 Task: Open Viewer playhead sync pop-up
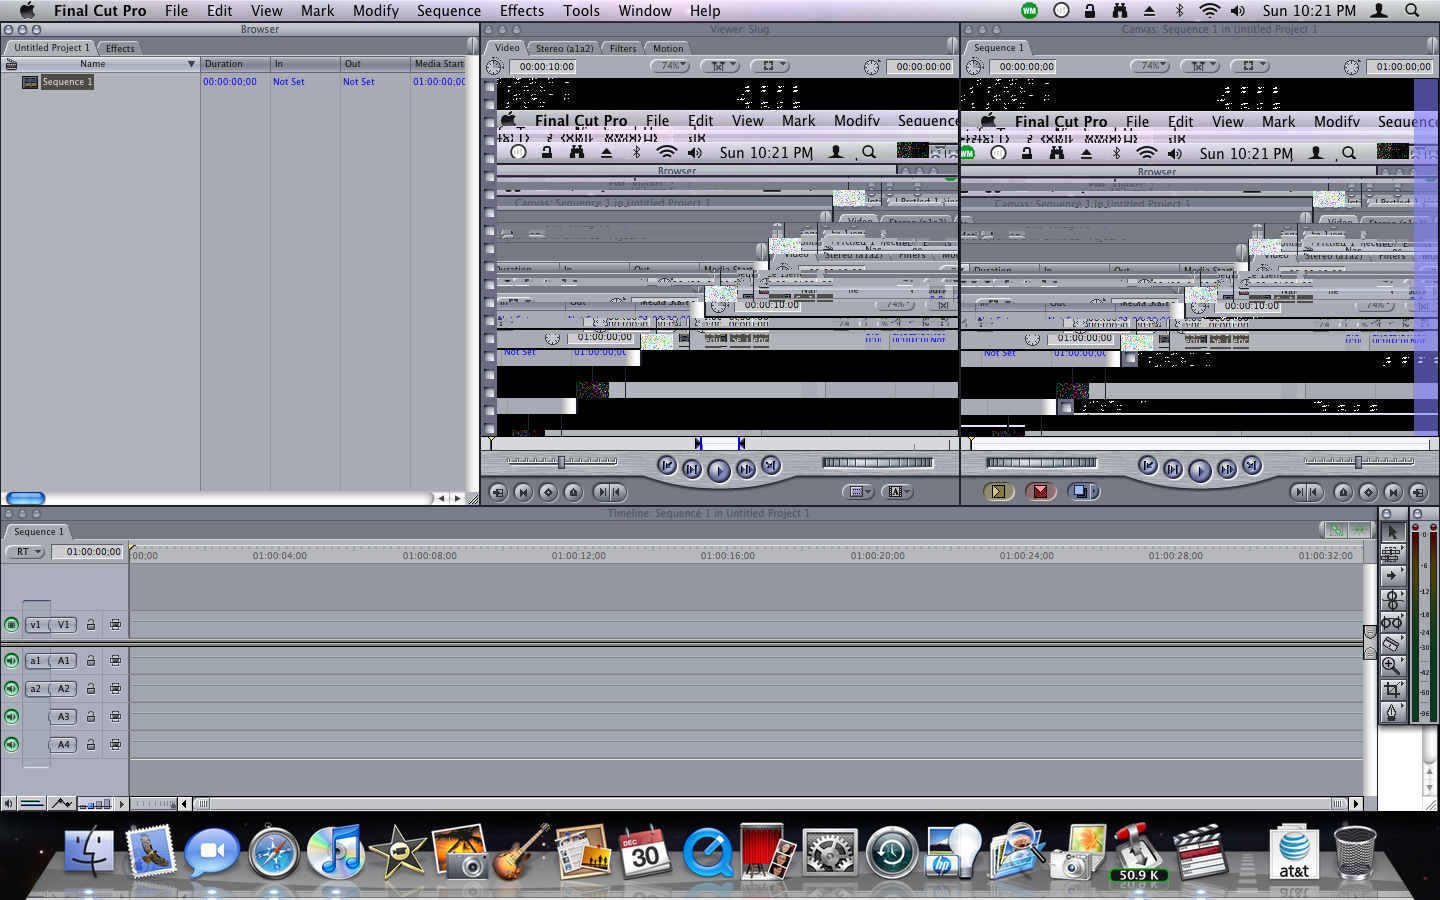click(720, 66)
